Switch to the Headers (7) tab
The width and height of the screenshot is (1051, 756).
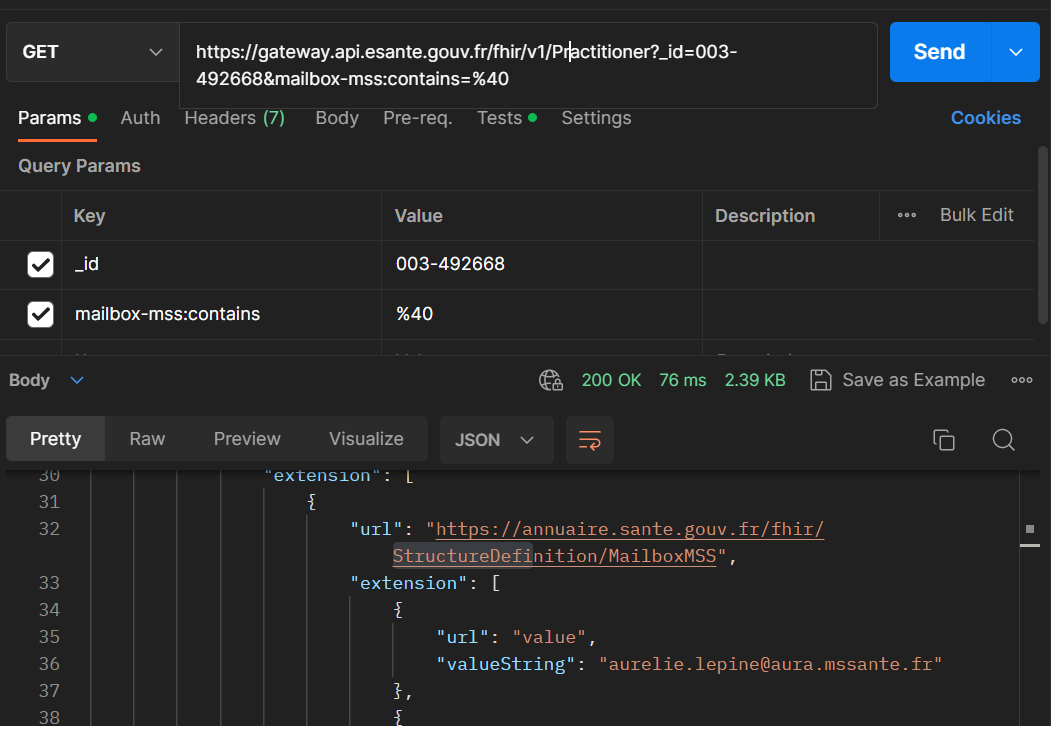(x=234, y=118)
